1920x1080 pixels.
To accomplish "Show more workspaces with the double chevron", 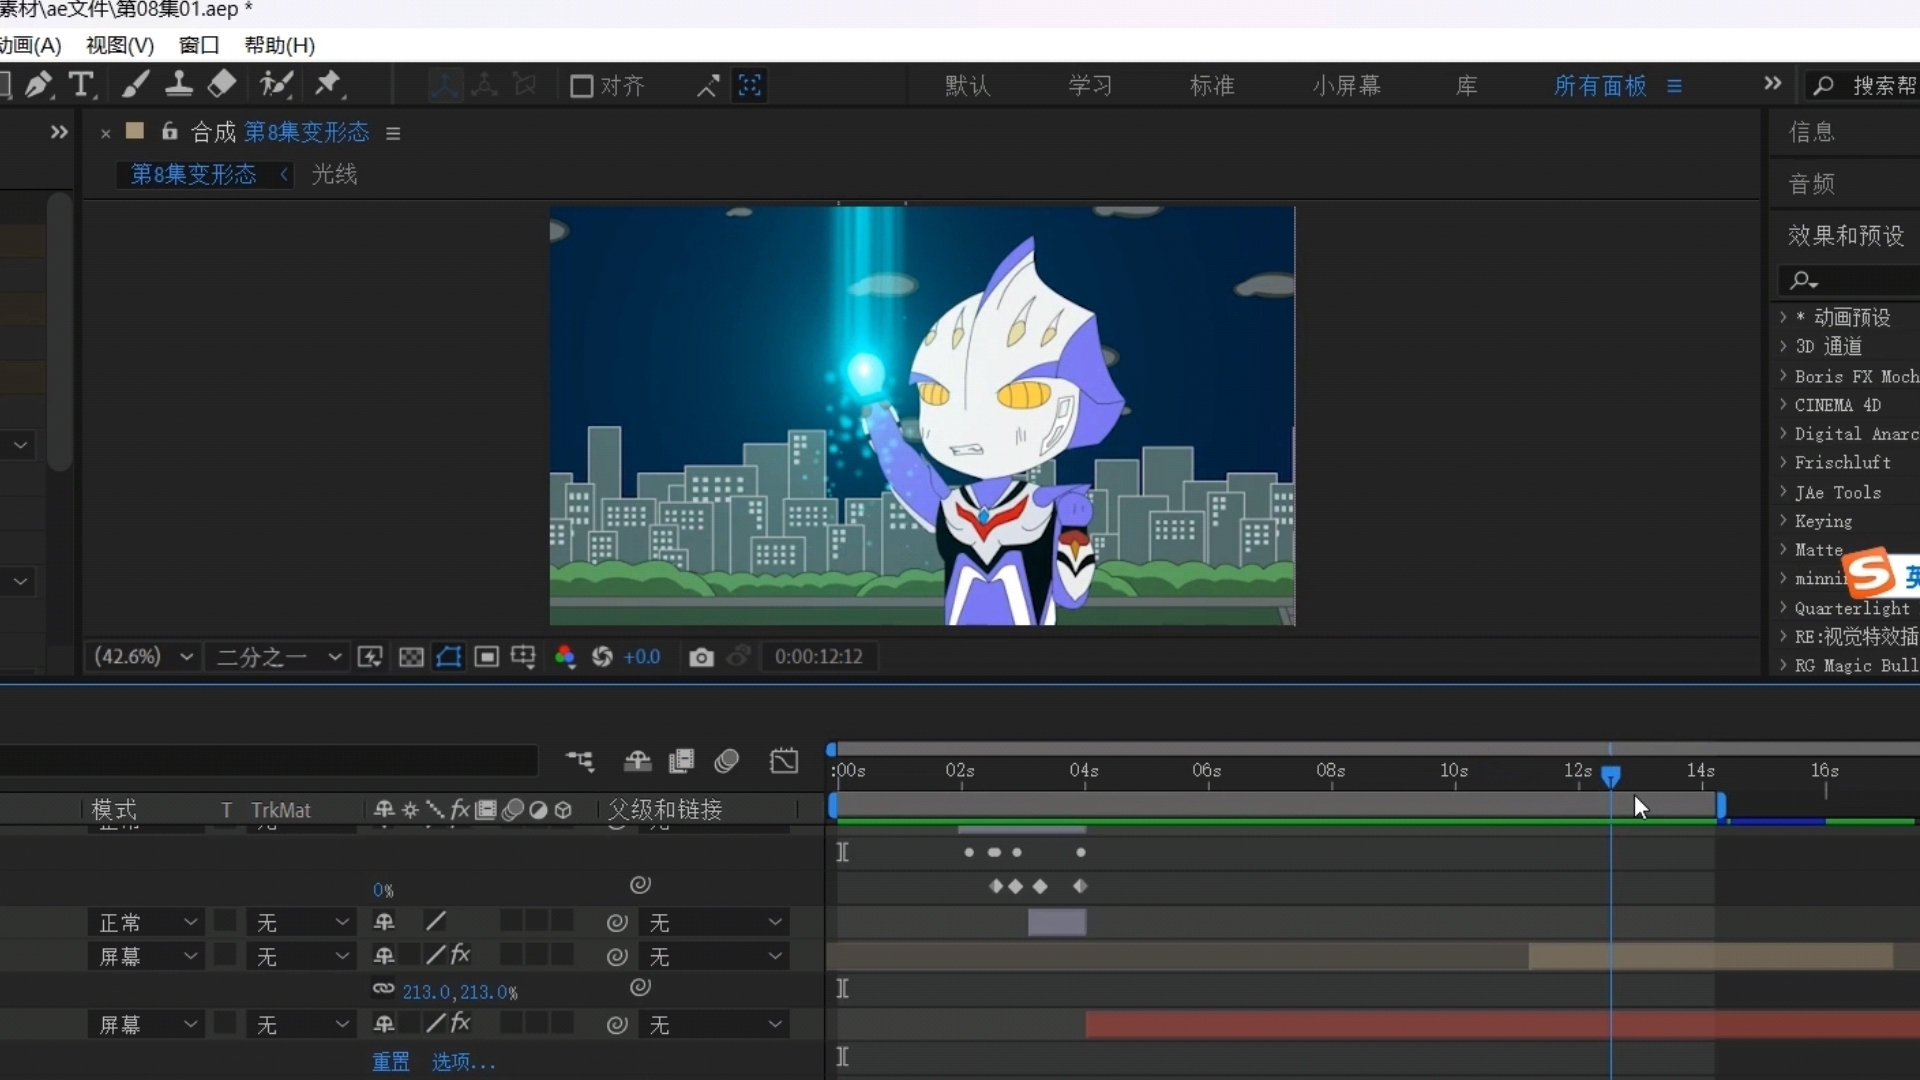I will [1772, 84].
